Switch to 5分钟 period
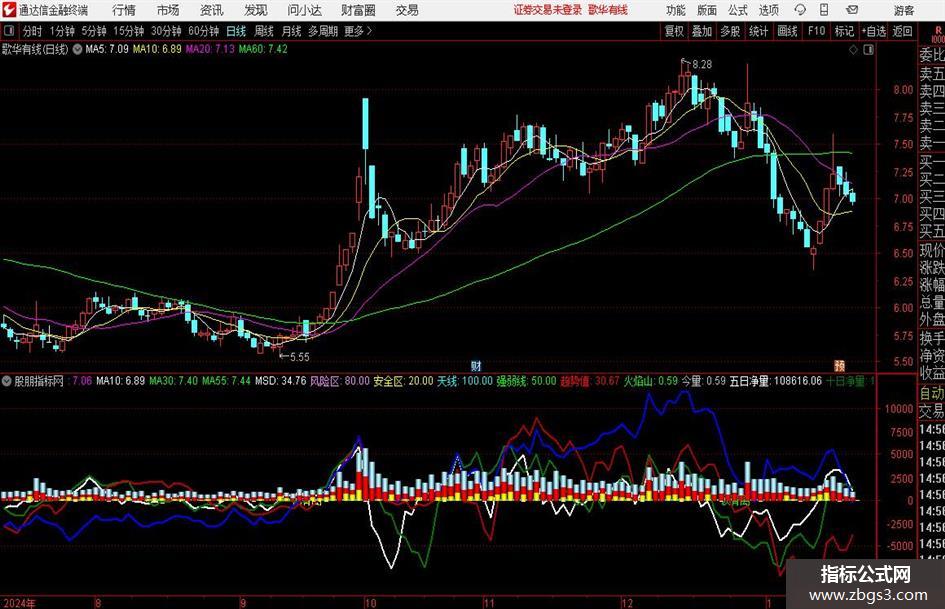This screenshot has width=945, height=609. pyautogui.click(x=94, y=31)
